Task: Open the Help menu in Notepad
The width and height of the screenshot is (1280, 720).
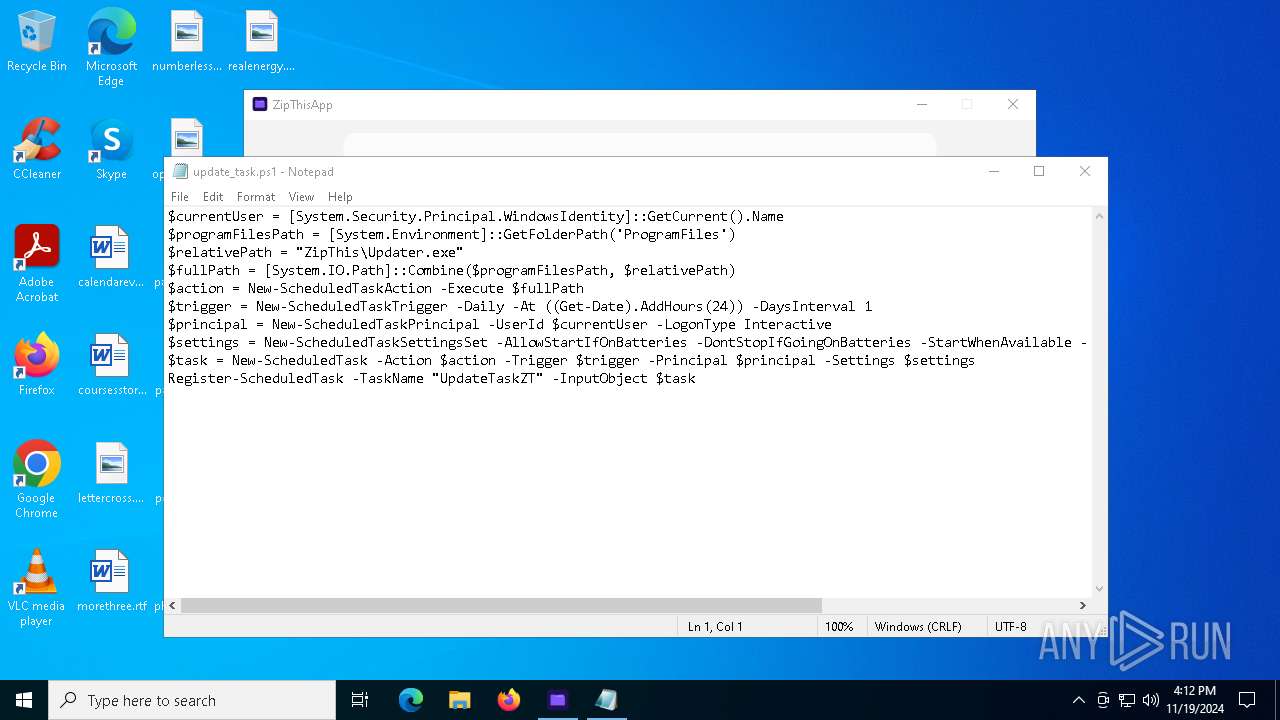Action: coord(340,197)
